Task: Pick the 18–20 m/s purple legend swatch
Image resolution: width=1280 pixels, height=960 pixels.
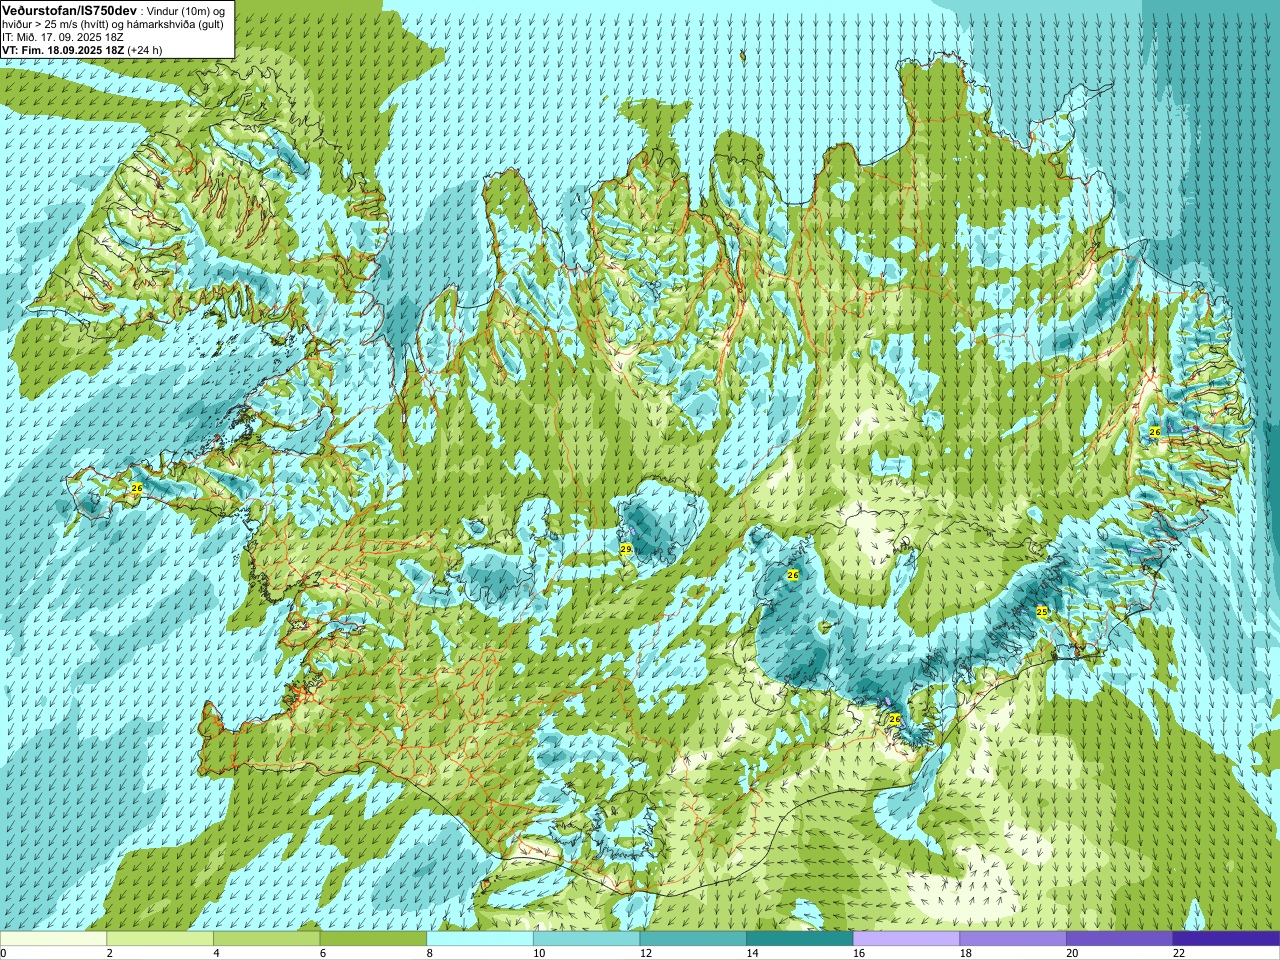Action: point(1013,939)
